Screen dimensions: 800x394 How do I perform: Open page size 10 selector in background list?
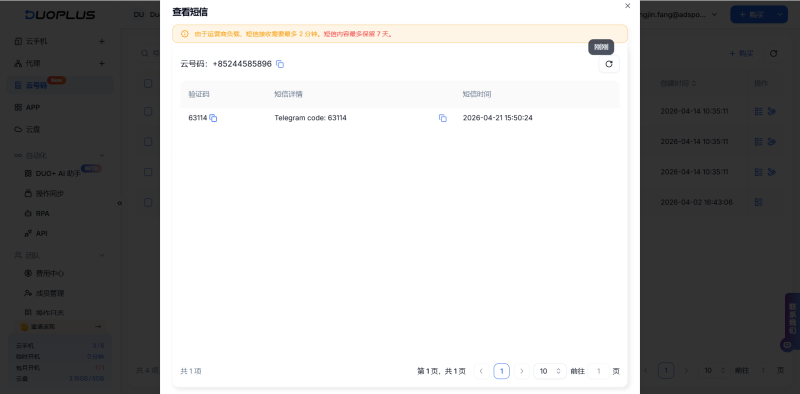(x=714, y=371)
